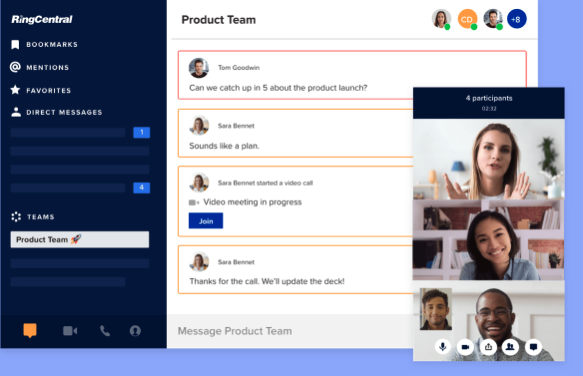The height and width of the screenshot is (376, 583).
Task: Click Sara Bennet's avatar in last message
Action: (x=199, y=262)
